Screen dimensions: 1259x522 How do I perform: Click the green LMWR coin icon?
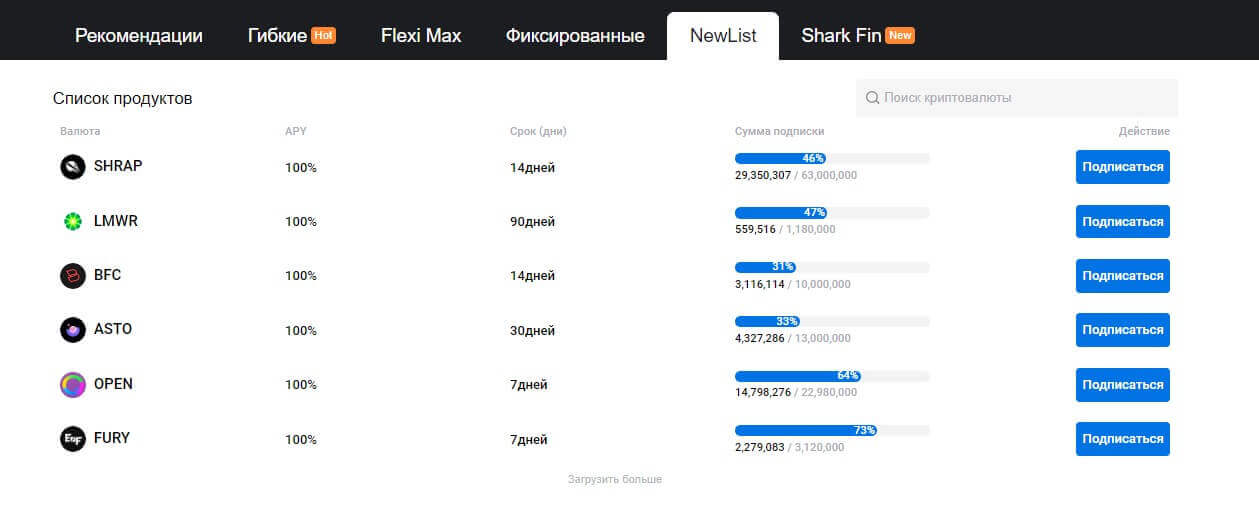click(x=73, y=222)
